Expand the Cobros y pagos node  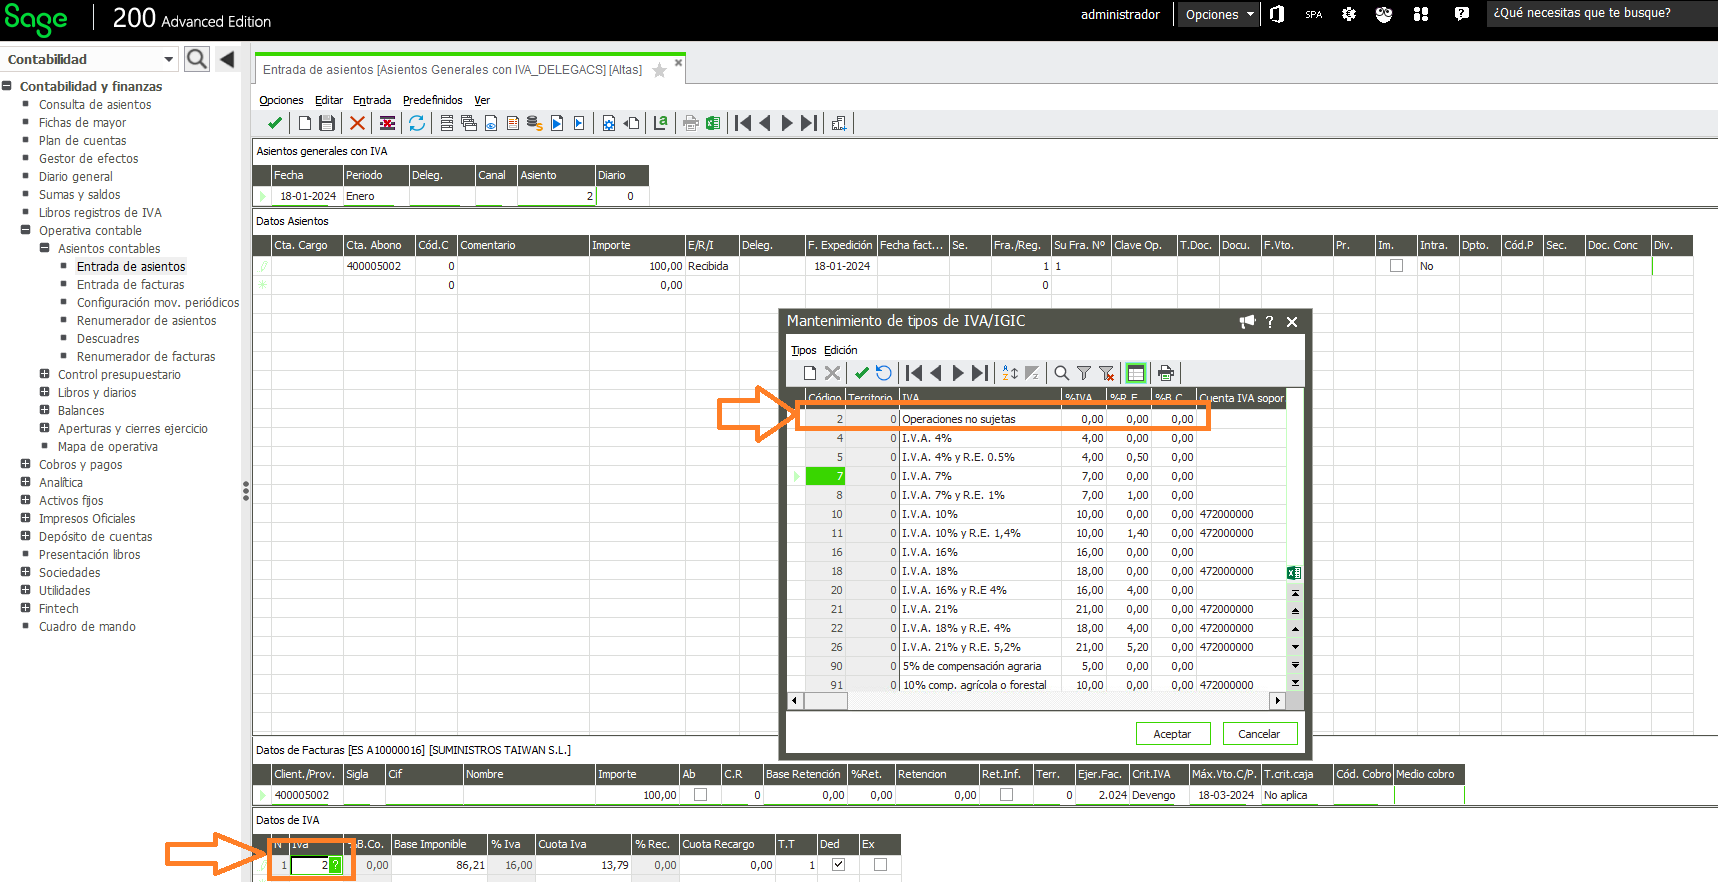coord(26,464)
